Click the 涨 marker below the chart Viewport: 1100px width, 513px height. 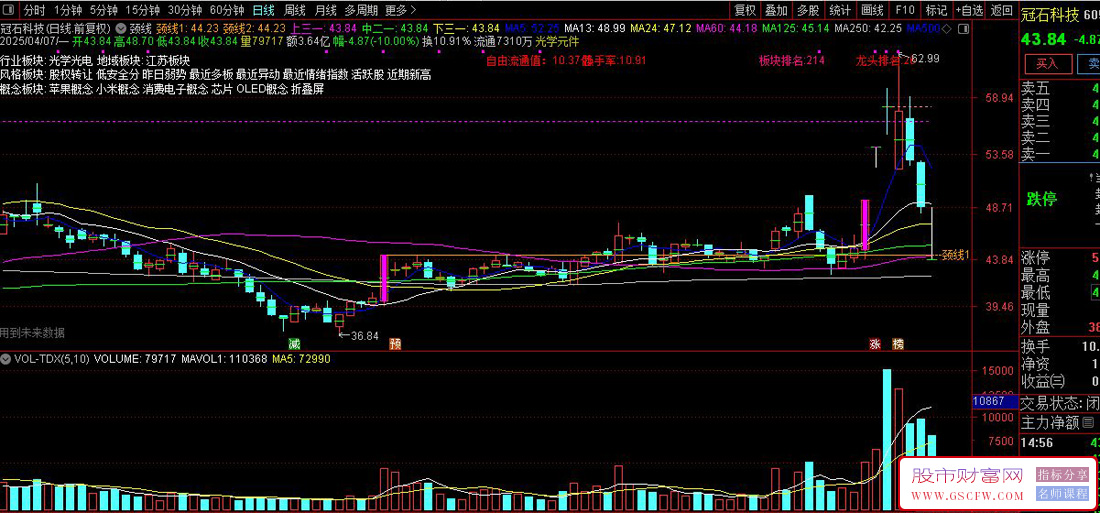[875, 344]
